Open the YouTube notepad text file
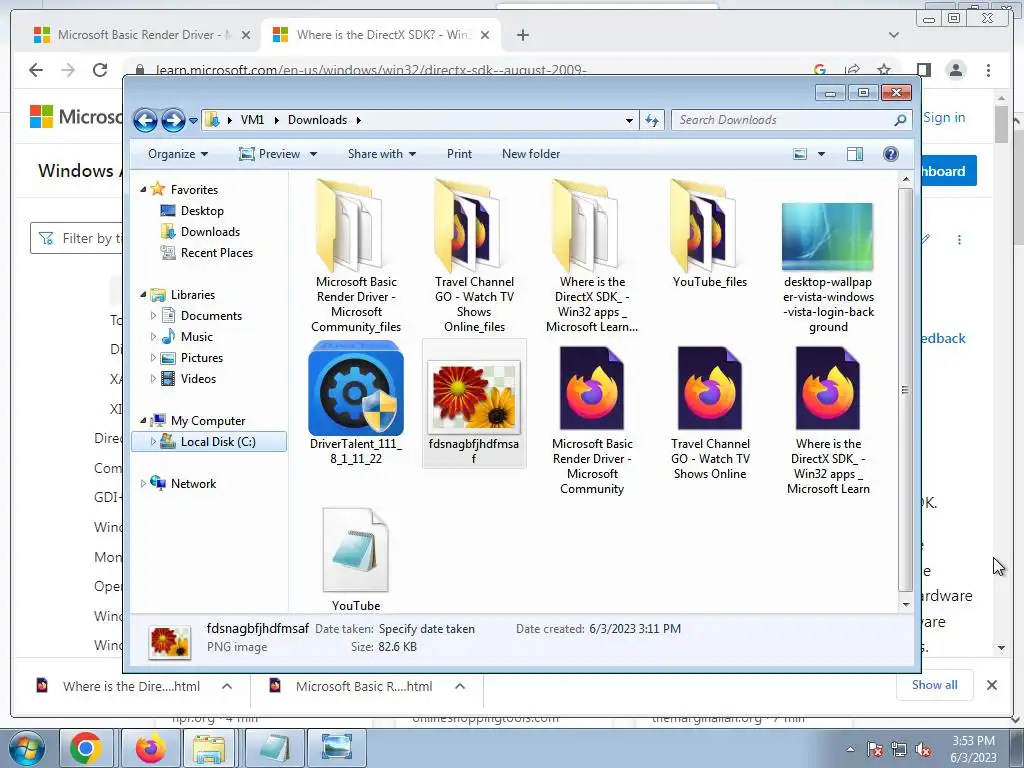The image size is (1024, 768). [x=356, y=550]
